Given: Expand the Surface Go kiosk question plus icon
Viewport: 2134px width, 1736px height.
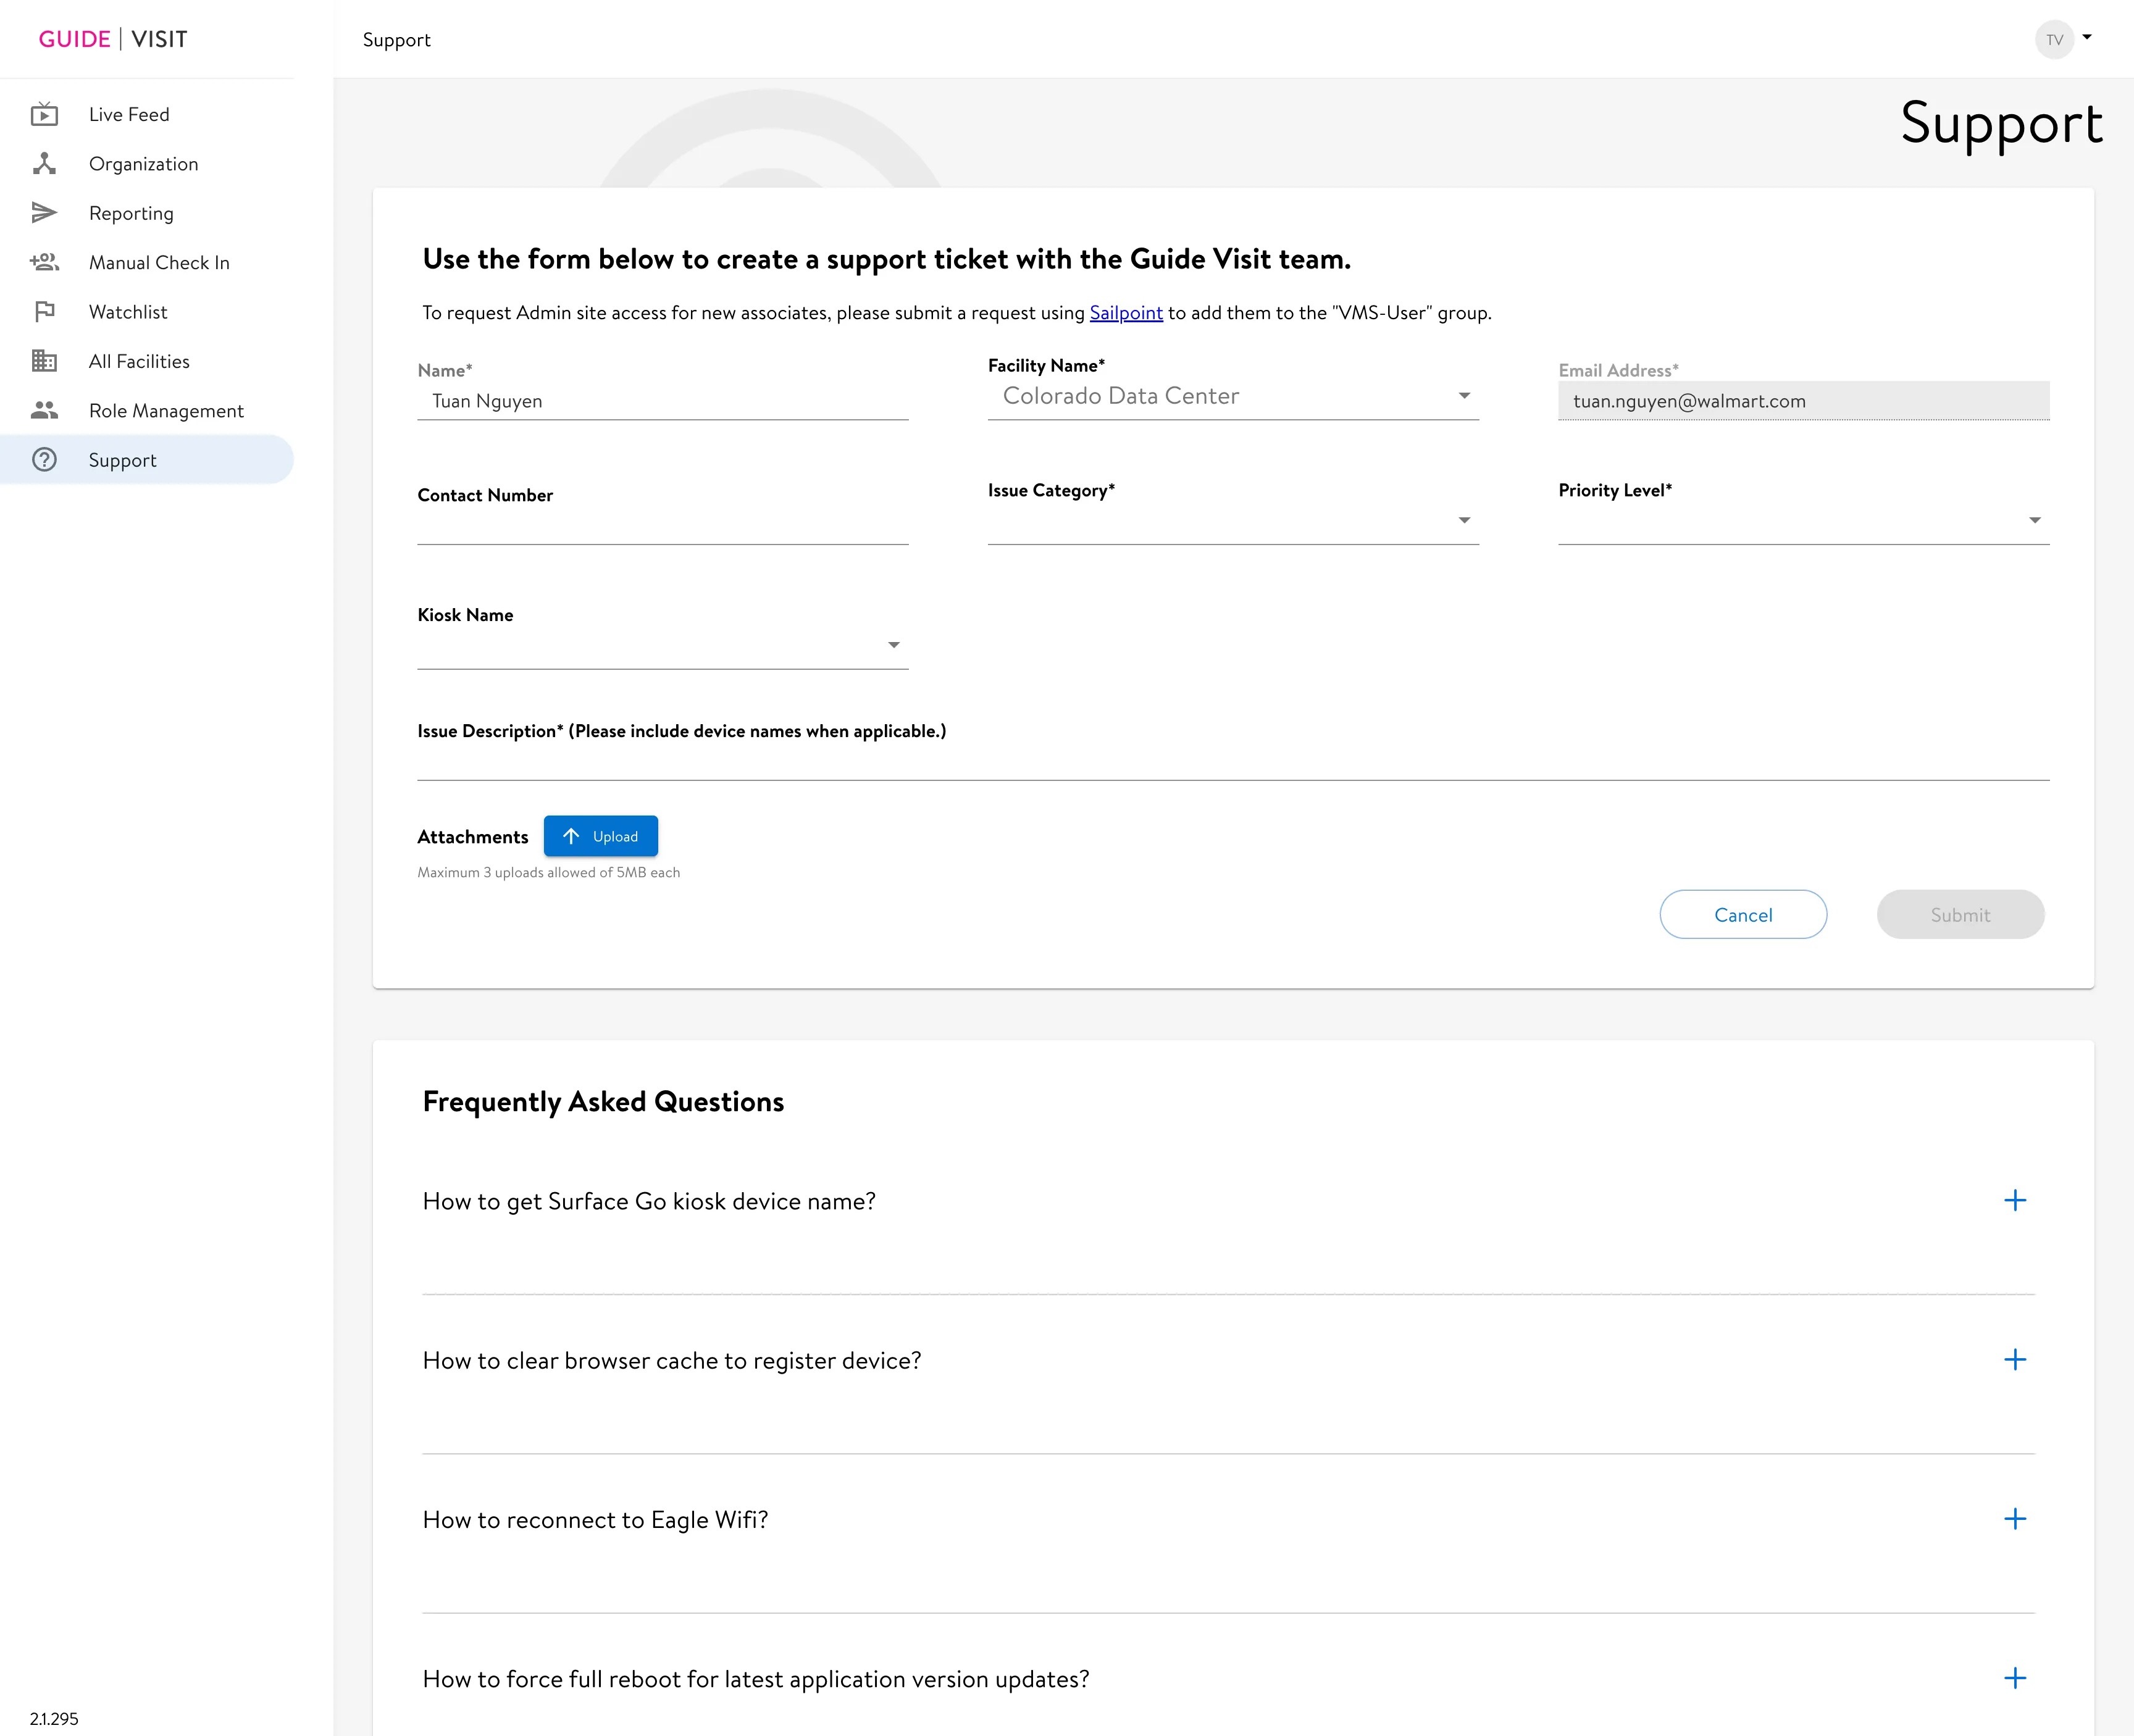Looking at the screenshot, I should [x=2015, y=1200].
